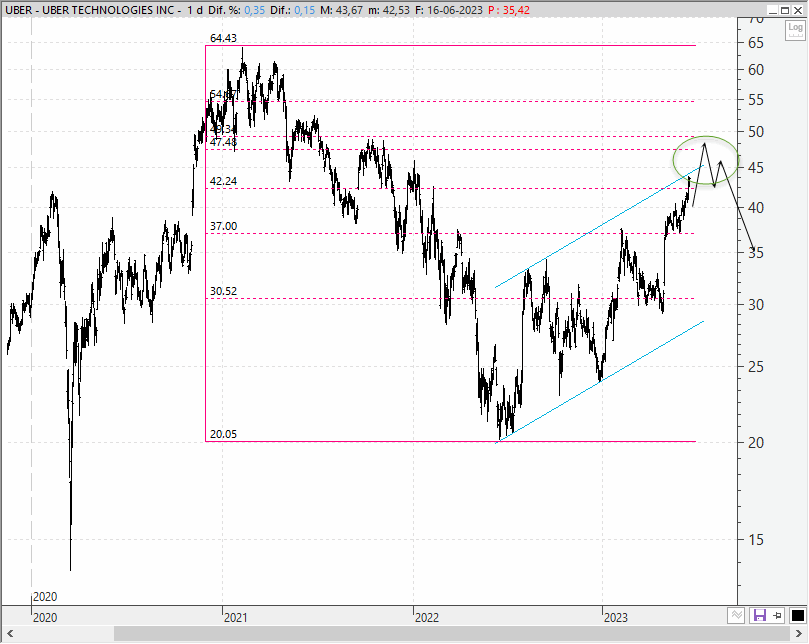
Task: Click the 60 price axis label
Action: coord(756,70)
